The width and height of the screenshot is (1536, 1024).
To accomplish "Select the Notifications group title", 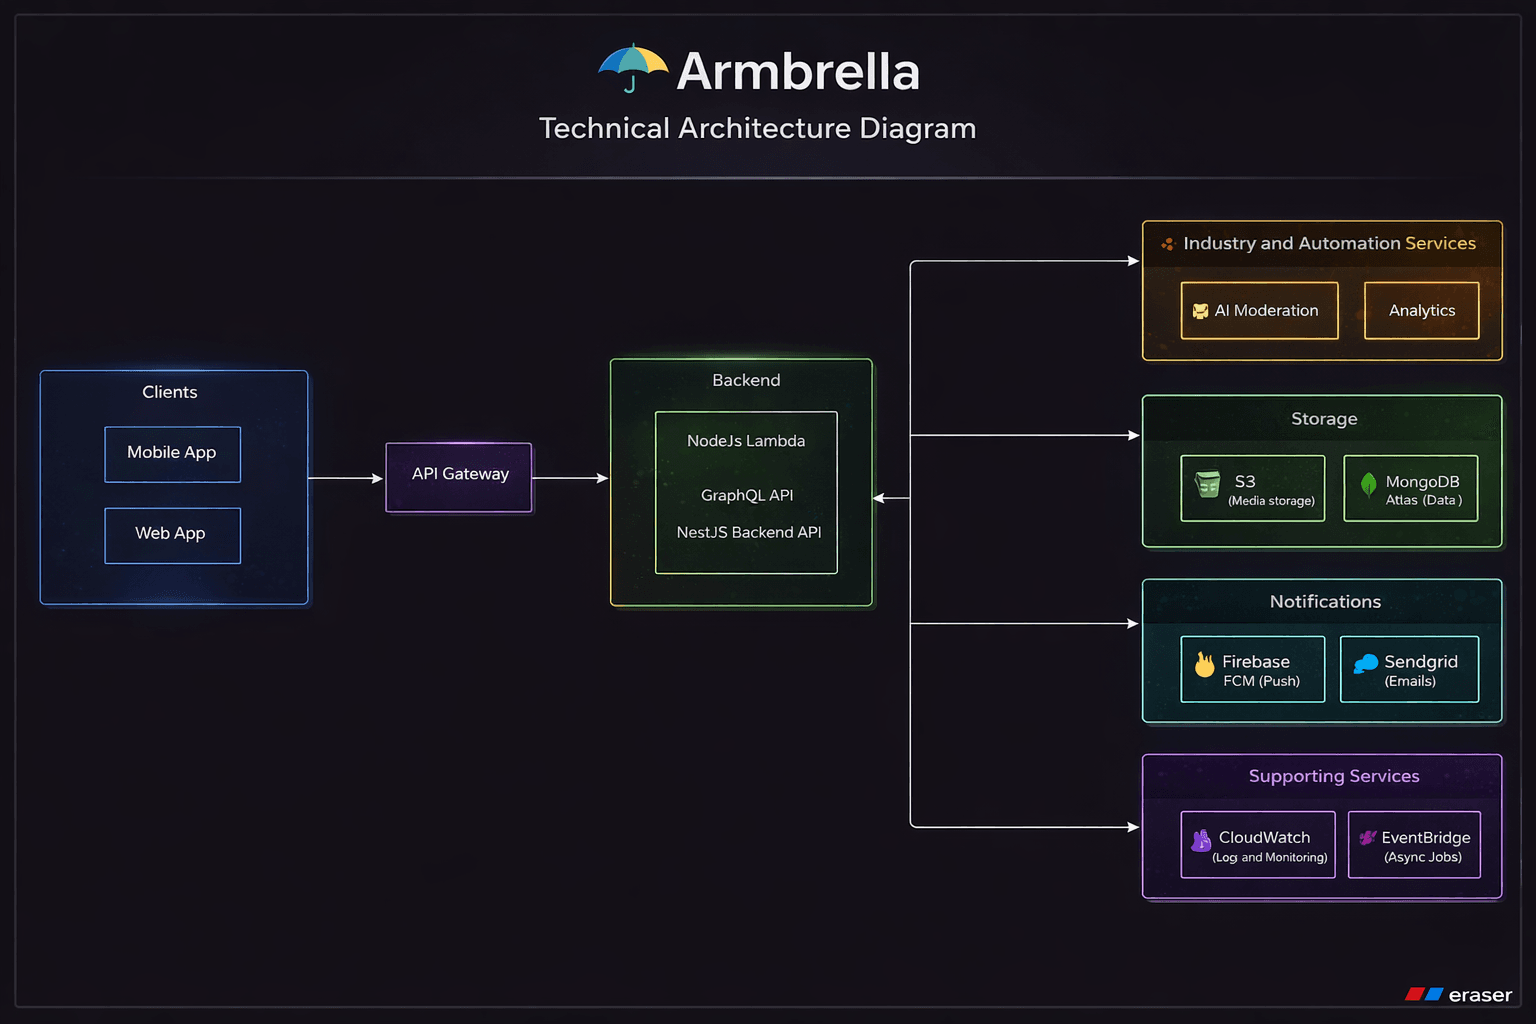I will [1324, 602].
